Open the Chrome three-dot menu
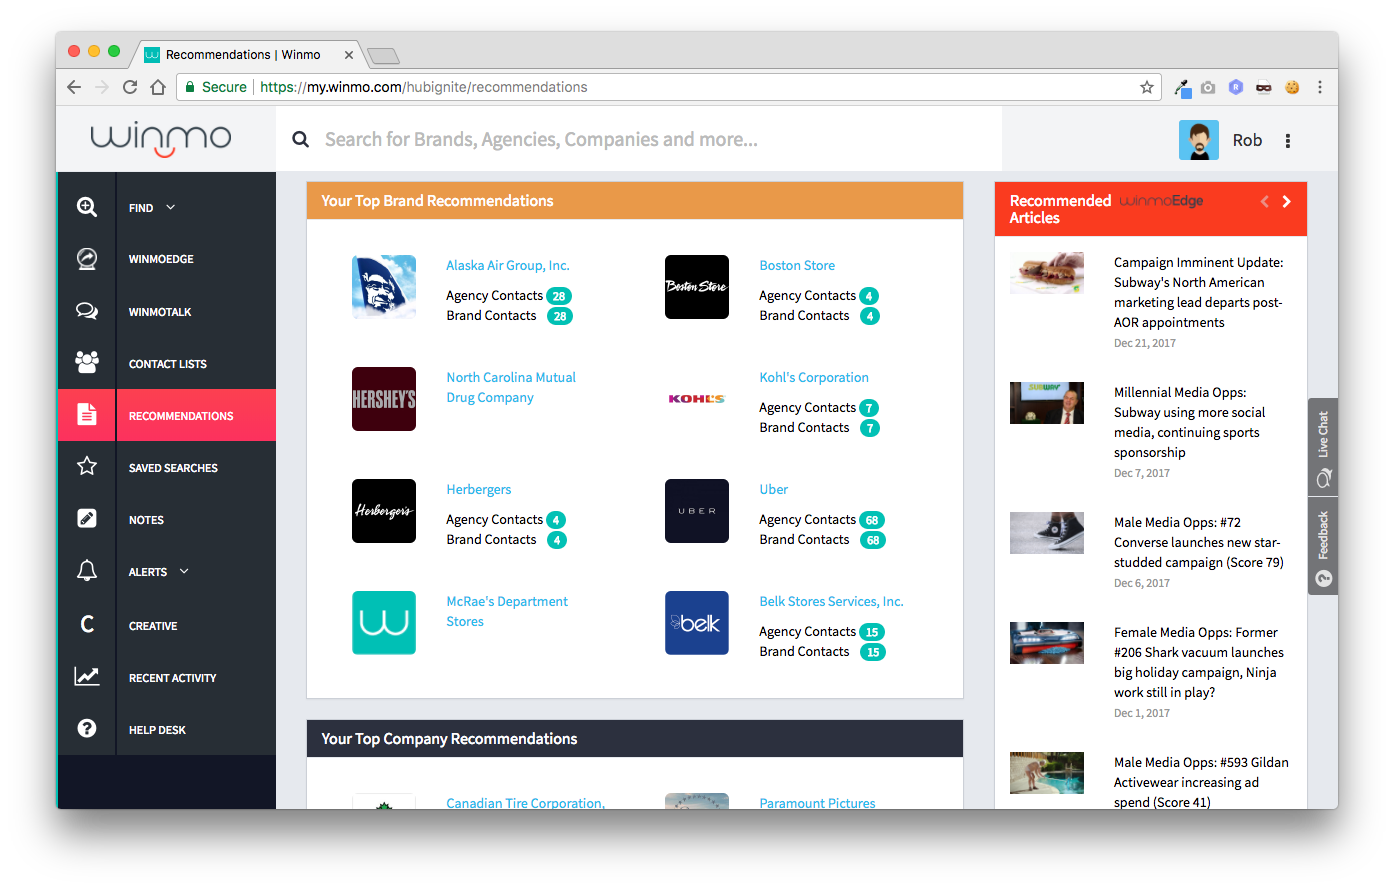The image size is (1394, 889). point(1320,87)
